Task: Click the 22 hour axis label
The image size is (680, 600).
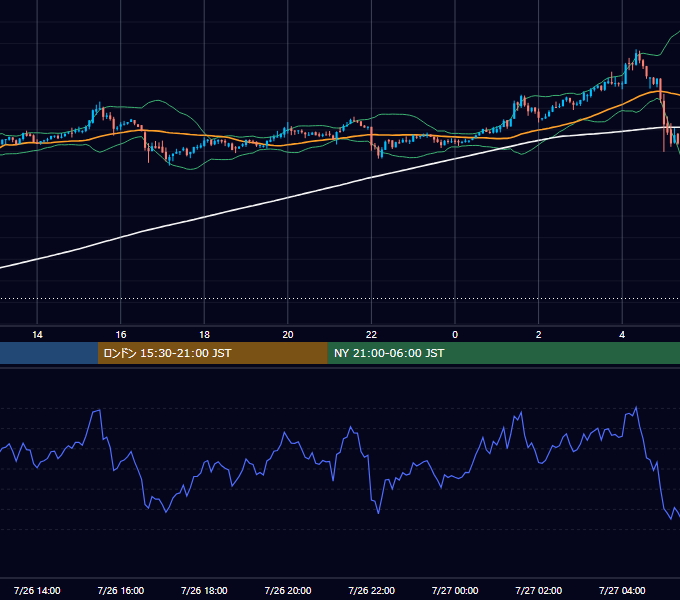Action: (371, 335)
